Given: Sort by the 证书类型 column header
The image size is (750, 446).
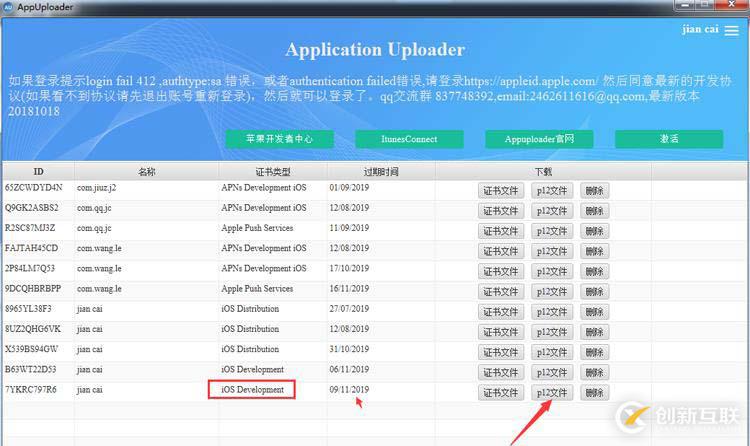Looking at the screenshot, I should (273, 171).
